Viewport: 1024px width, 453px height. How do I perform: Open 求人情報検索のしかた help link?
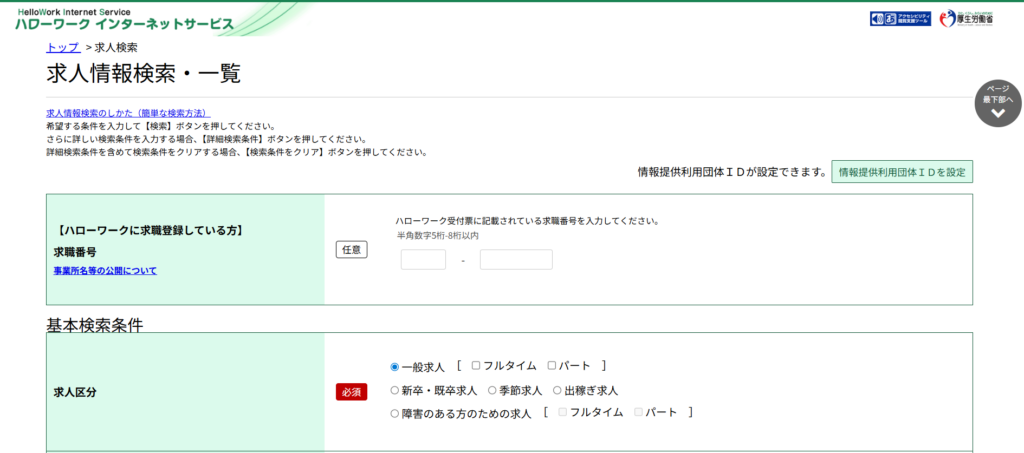(128, 113)
